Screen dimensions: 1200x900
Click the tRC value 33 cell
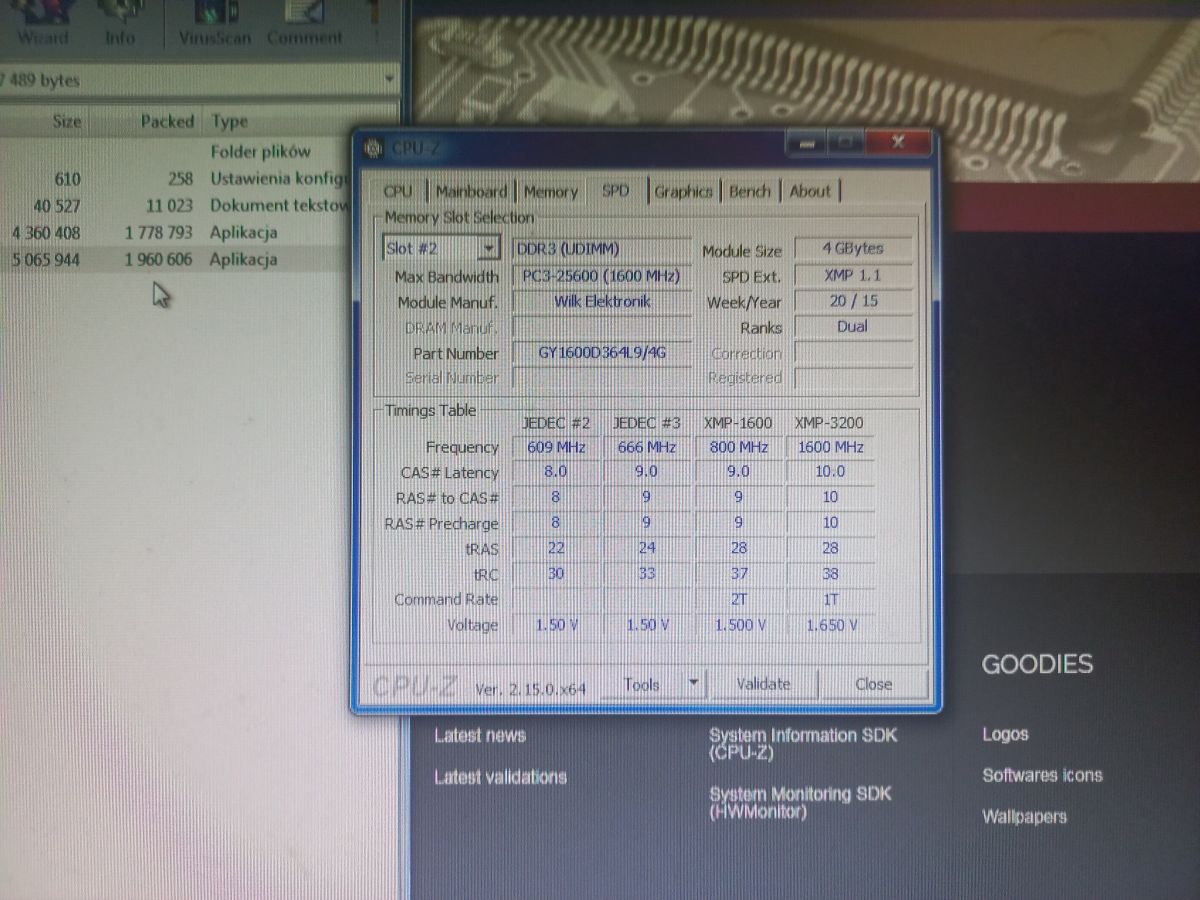coord(646,574)
